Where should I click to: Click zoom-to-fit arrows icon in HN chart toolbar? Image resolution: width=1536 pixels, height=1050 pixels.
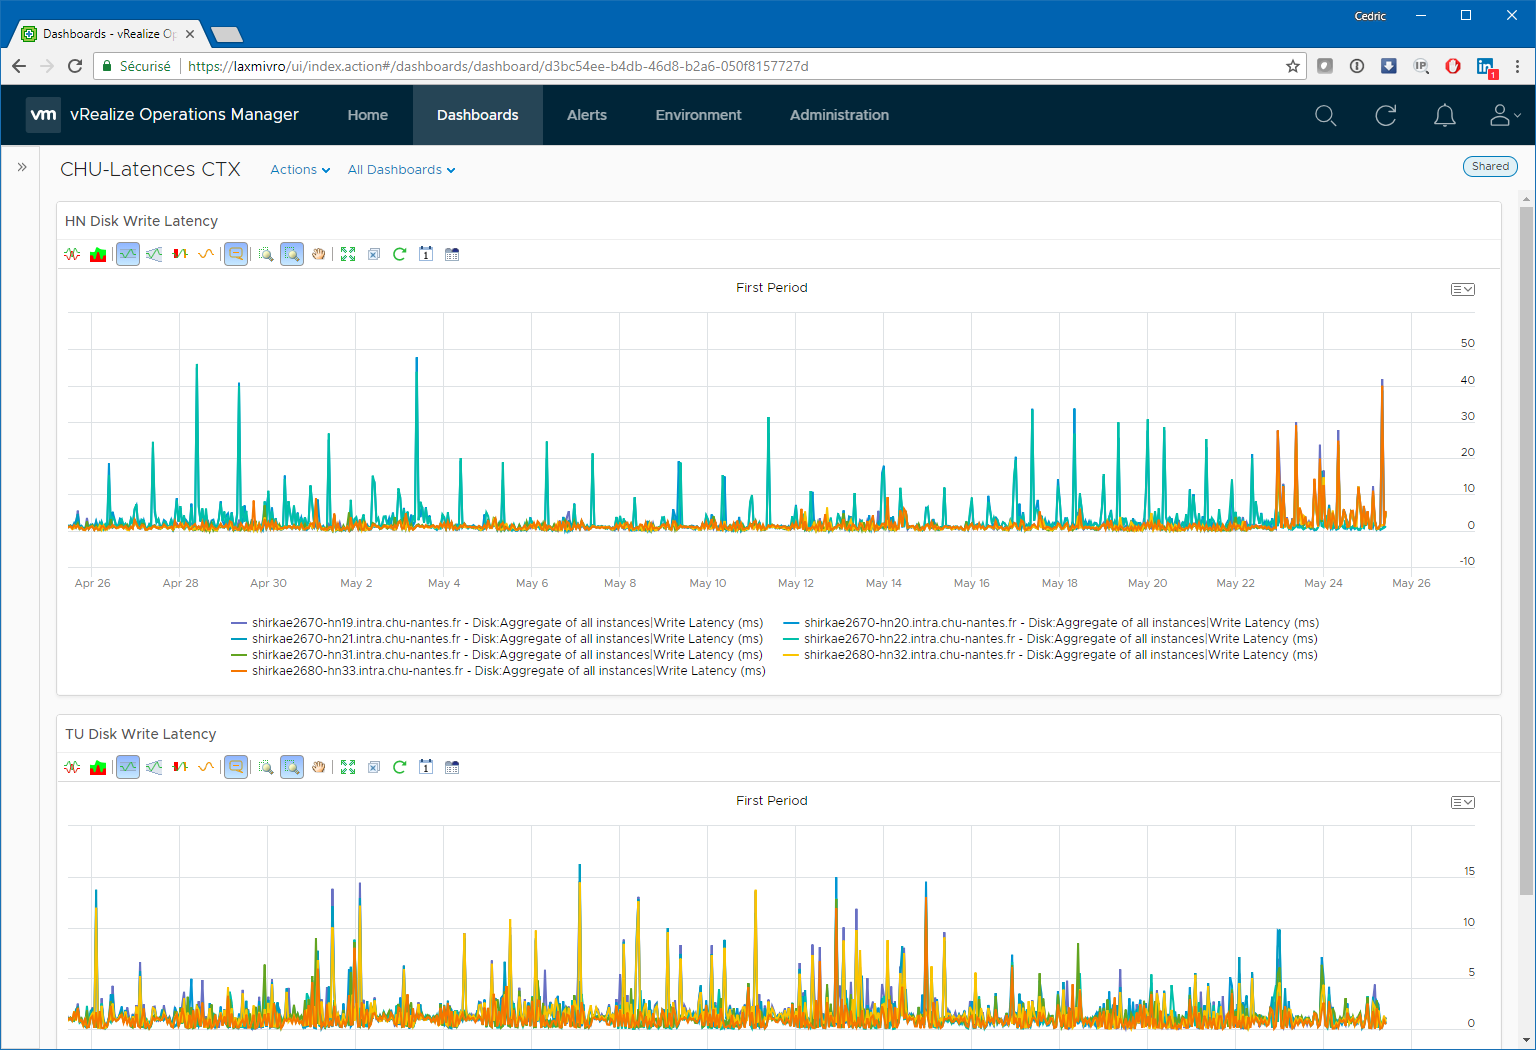348,254
